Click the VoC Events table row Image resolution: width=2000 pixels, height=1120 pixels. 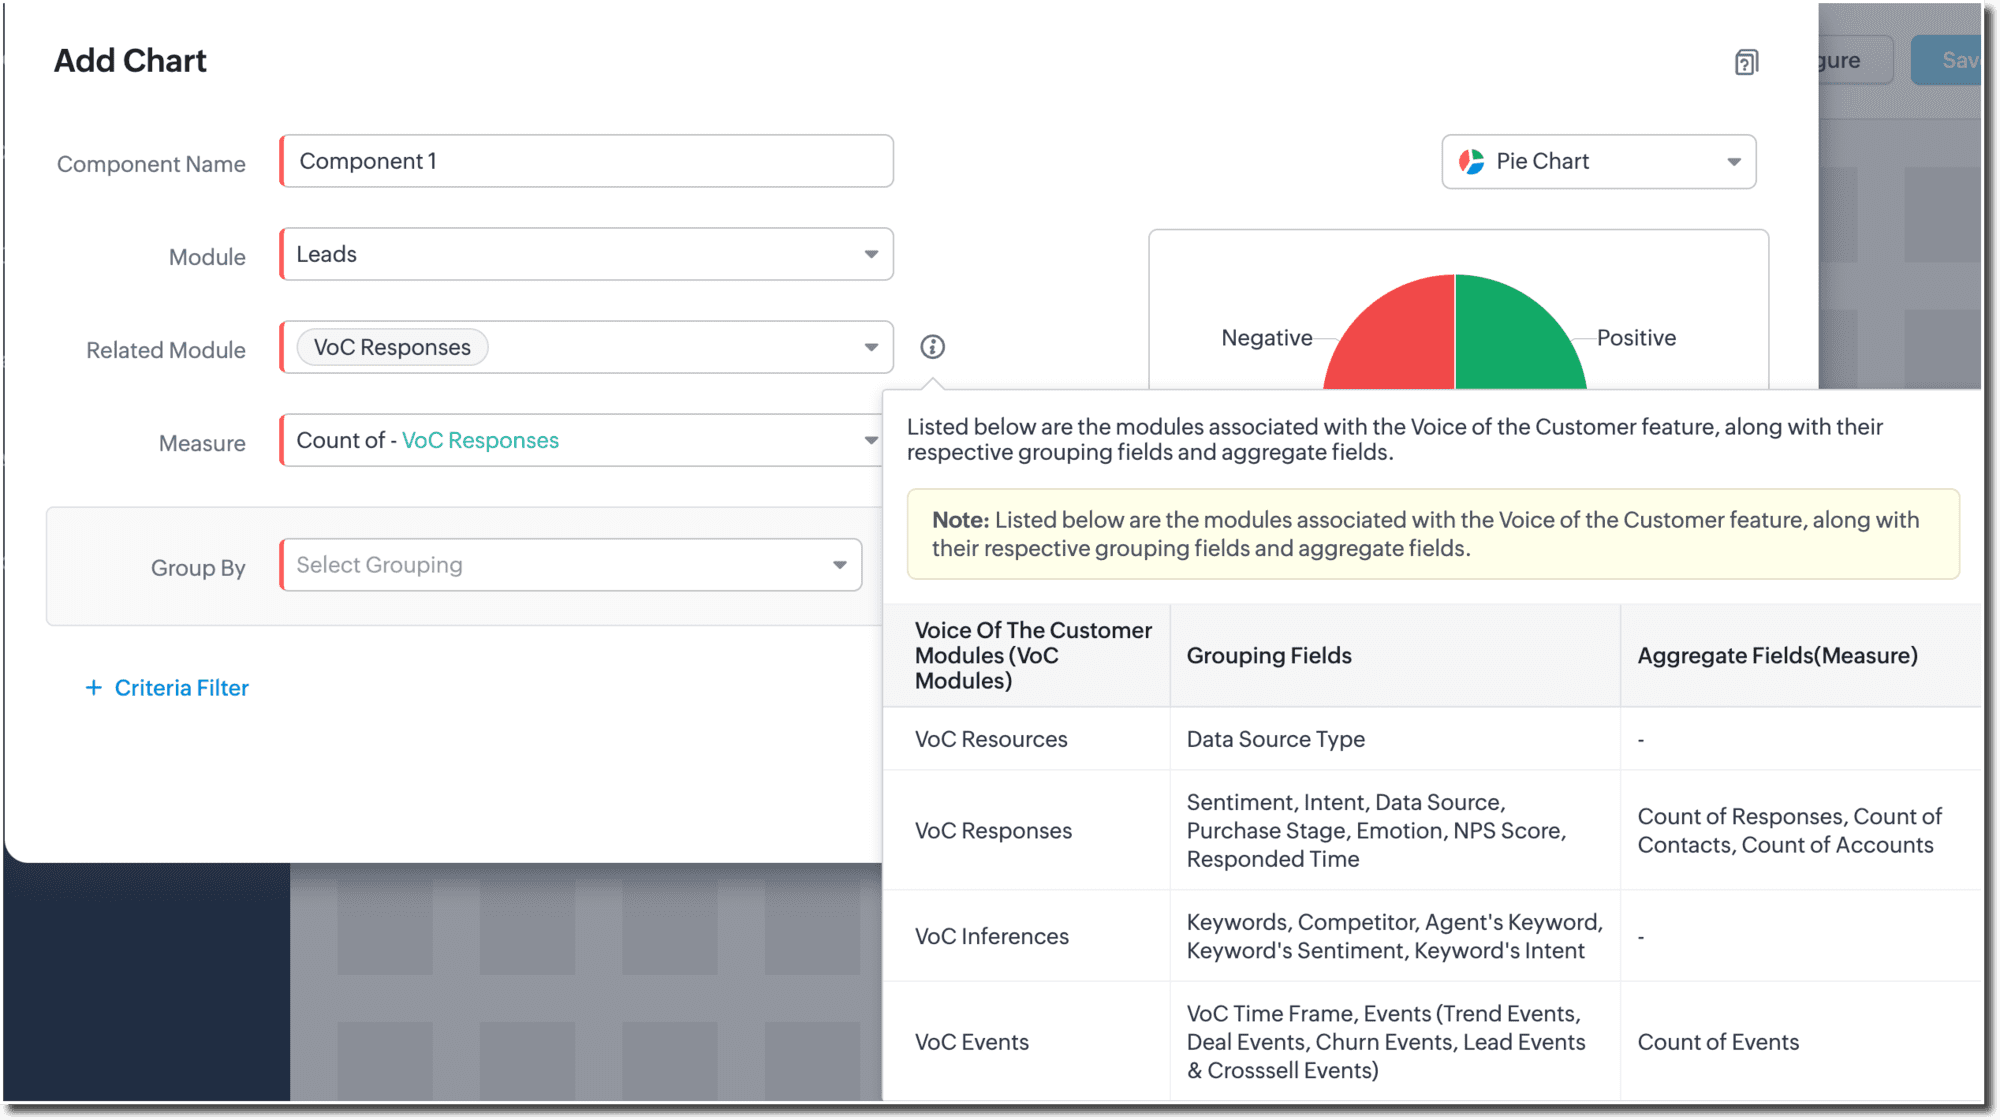pyautogui.click(x=971, y=1042)
